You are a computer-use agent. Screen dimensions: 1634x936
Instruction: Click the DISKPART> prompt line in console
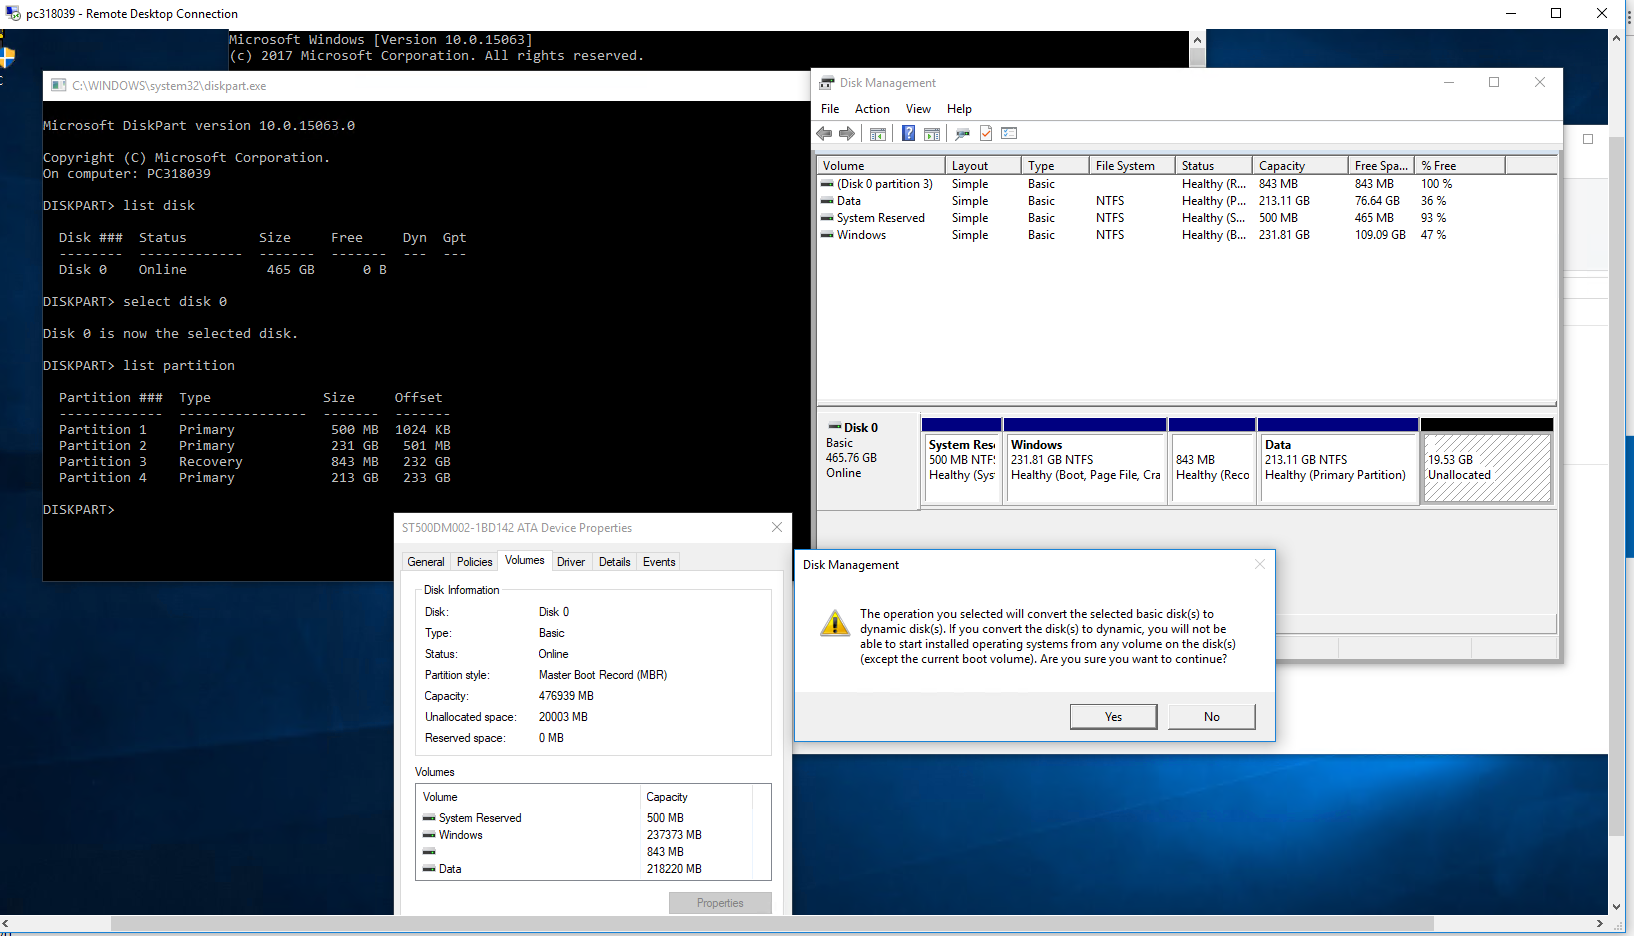point(79,510)
